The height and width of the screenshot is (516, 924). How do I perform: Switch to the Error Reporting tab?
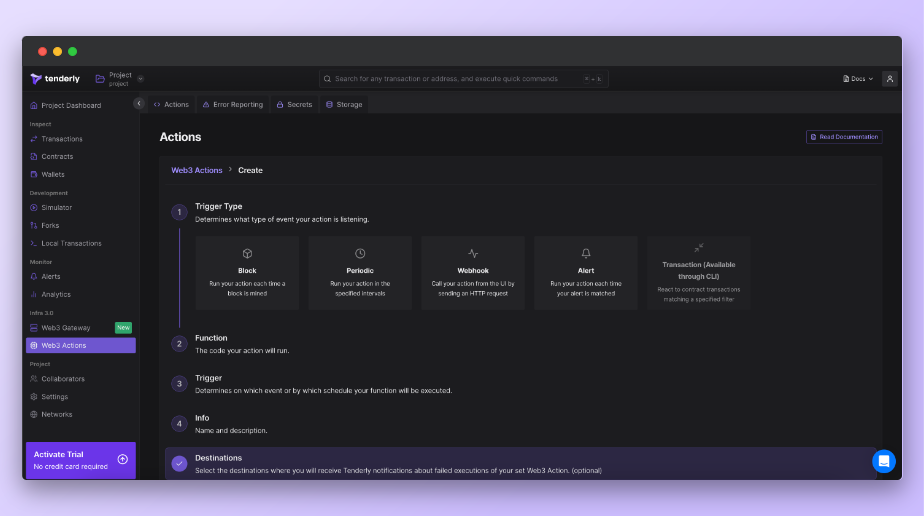pyautogui.click(x=233, y=104)
